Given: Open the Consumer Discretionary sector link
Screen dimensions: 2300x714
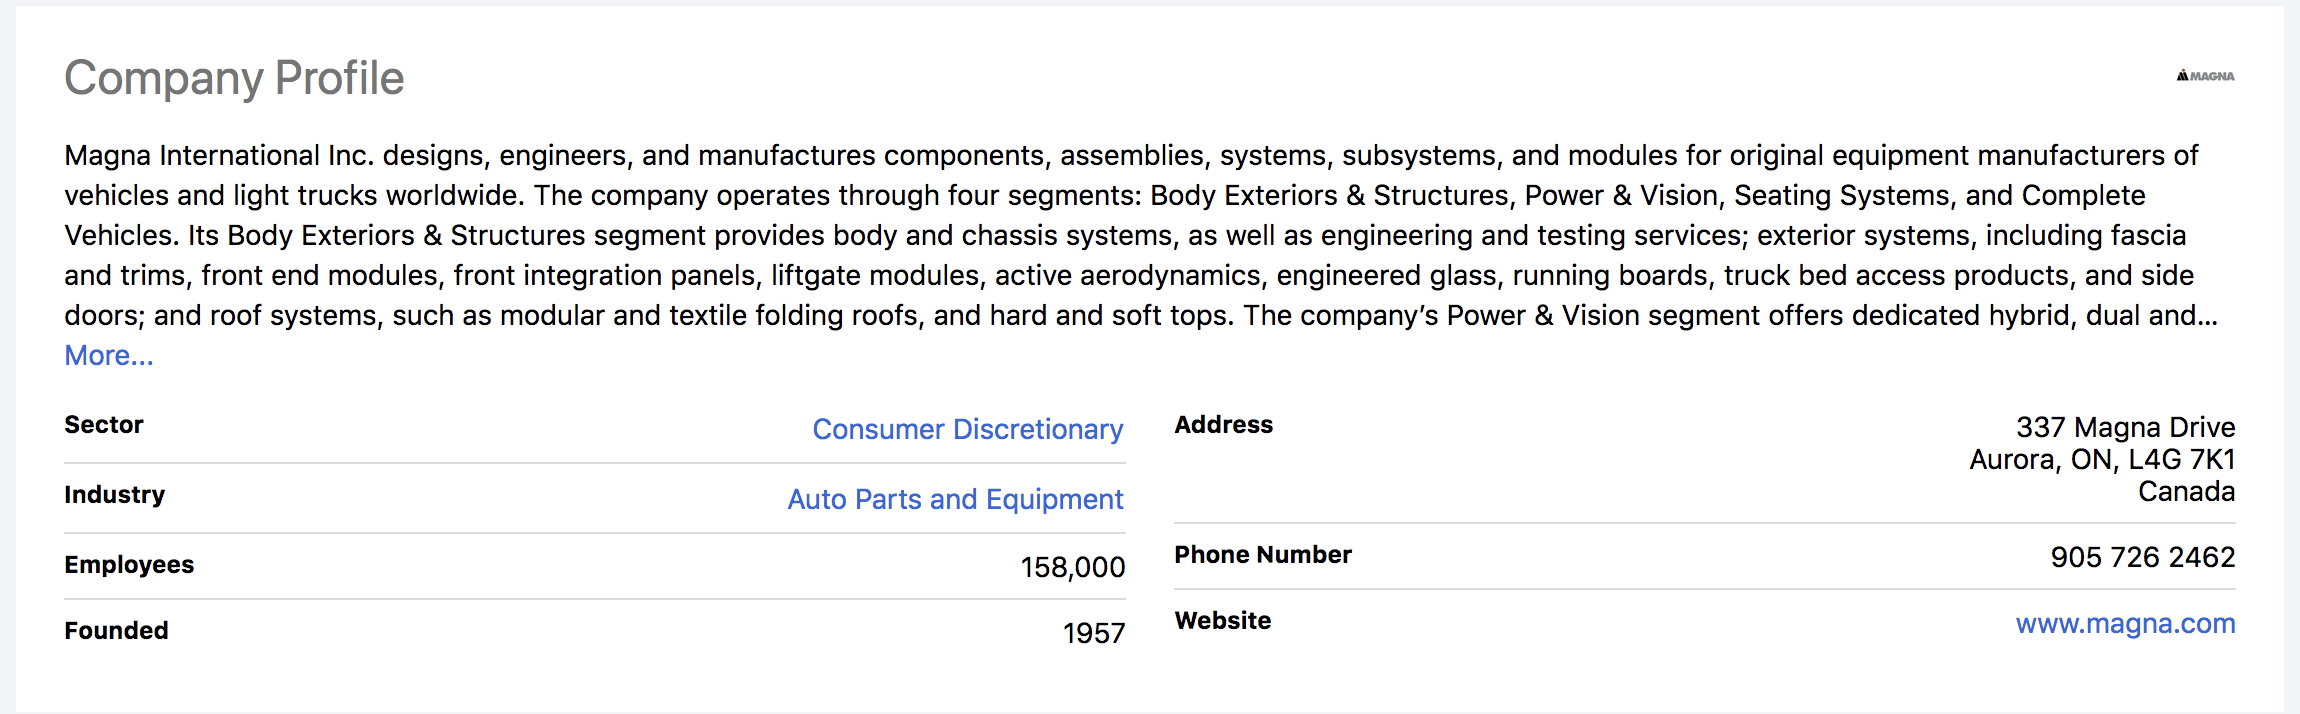Looking at the screenshot, I should tap(967, 429).
